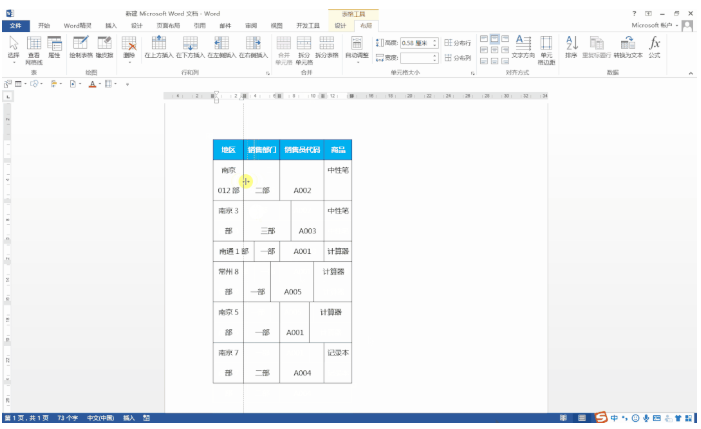This screenshot has width=701, height=429.
Task: Open the File (文件) tab
Action: coord(16,26)
